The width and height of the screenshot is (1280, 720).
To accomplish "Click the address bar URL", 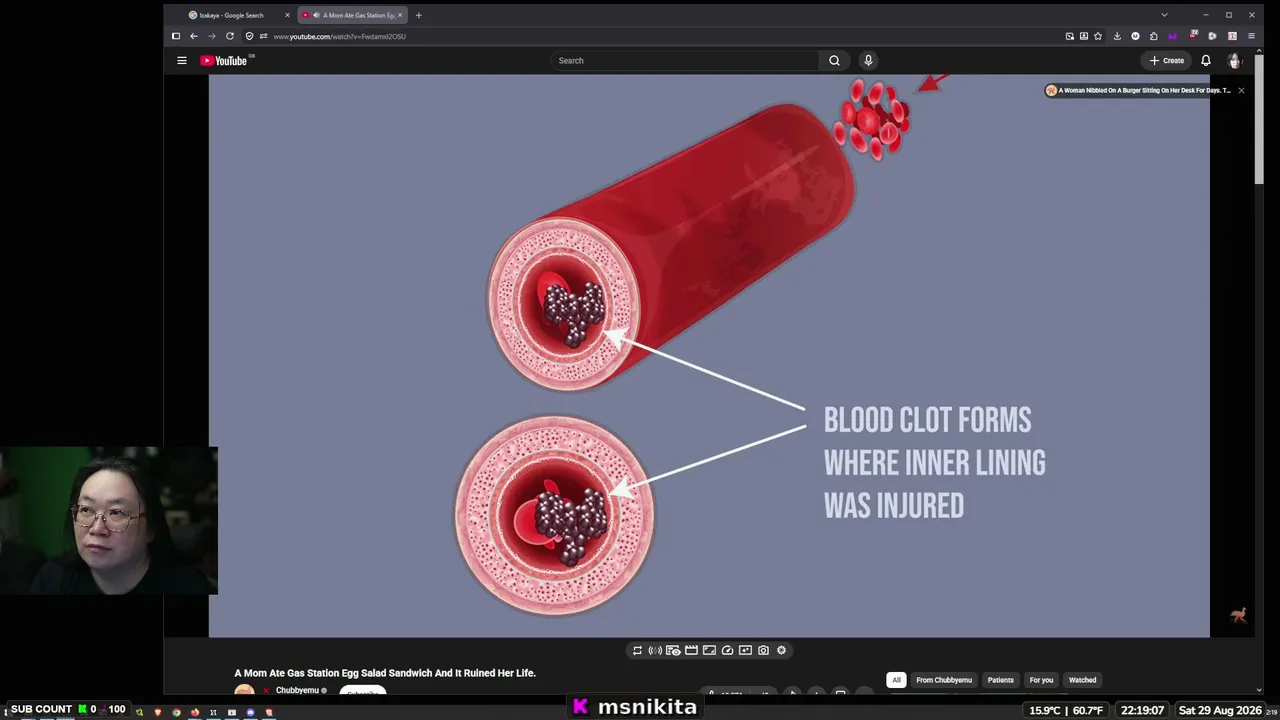I will coord(340,37).
